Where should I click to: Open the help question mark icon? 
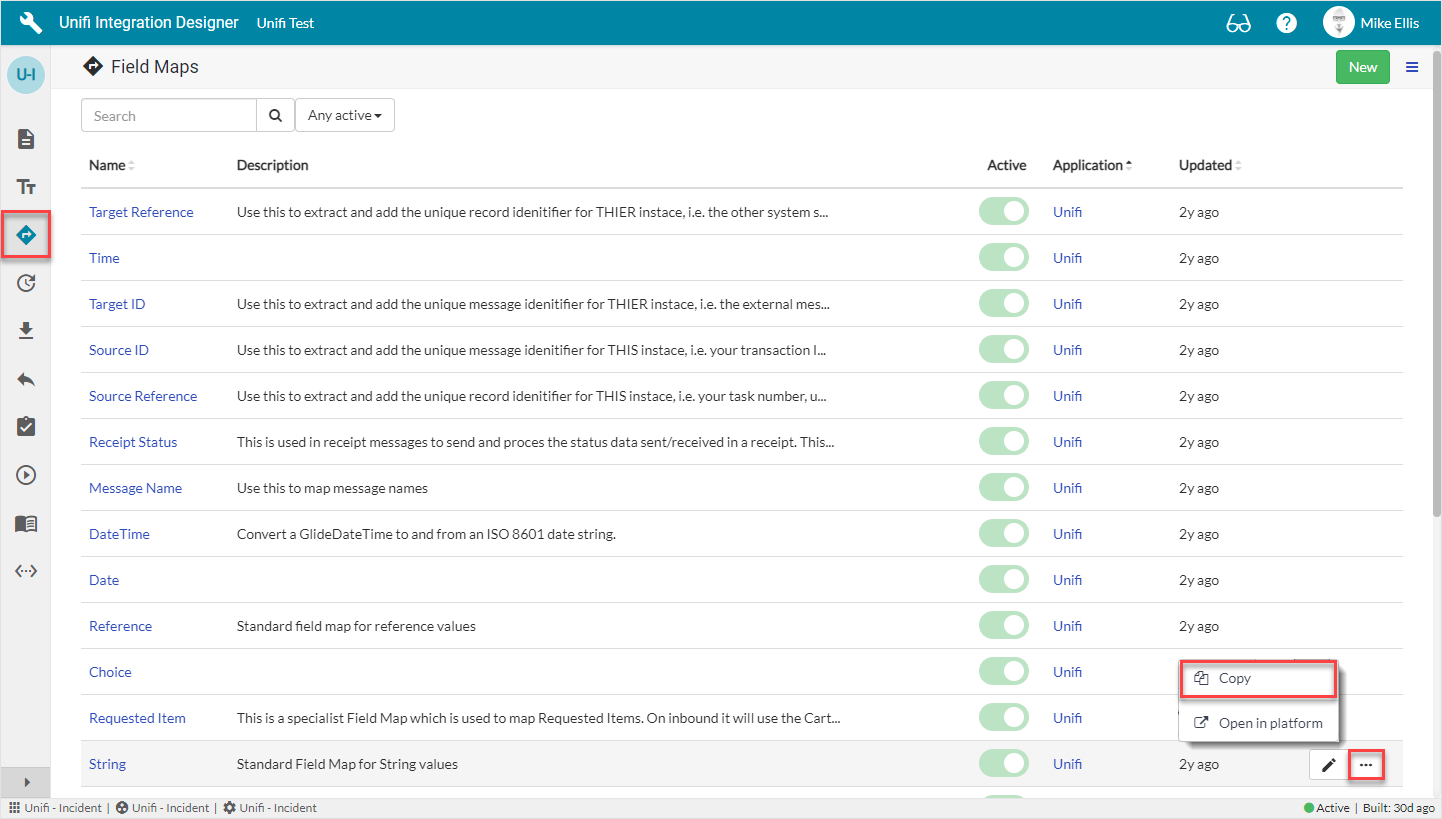click(x=1287, y=23)
